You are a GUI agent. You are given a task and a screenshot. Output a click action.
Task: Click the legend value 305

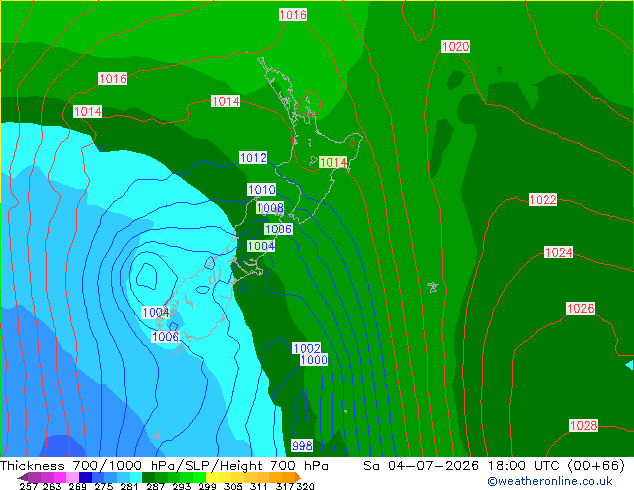tap(232, 486)
